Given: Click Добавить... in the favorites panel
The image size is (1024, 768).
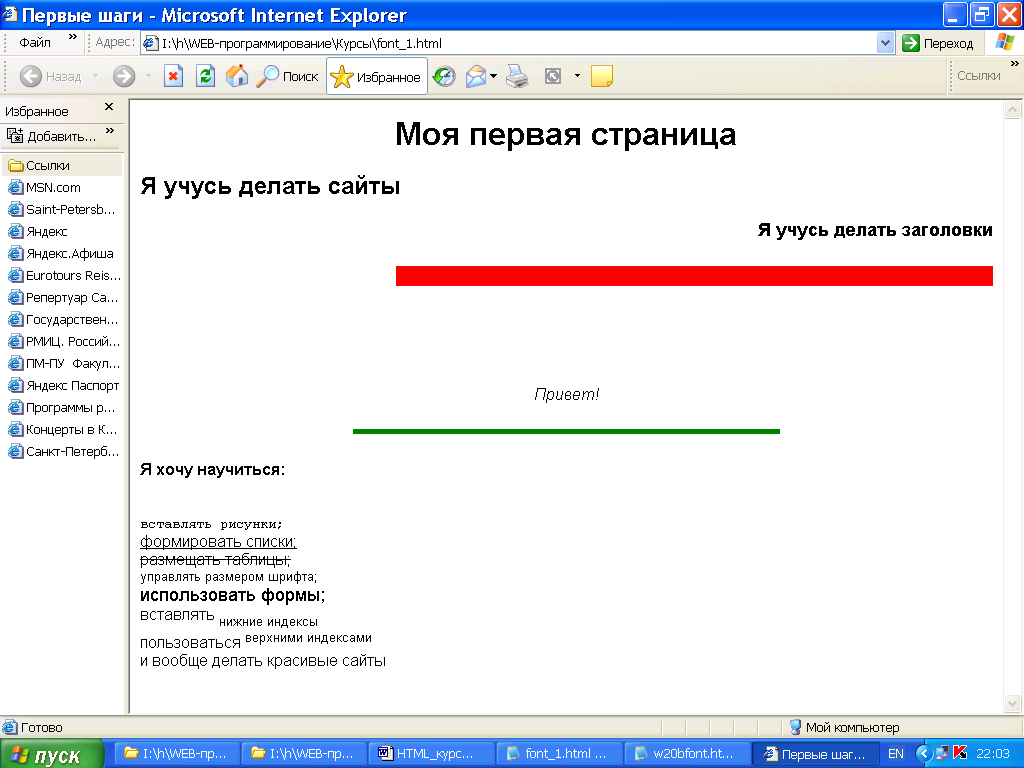Looking at the screenshot, I should pyautogui.click(x=52, y=136).
